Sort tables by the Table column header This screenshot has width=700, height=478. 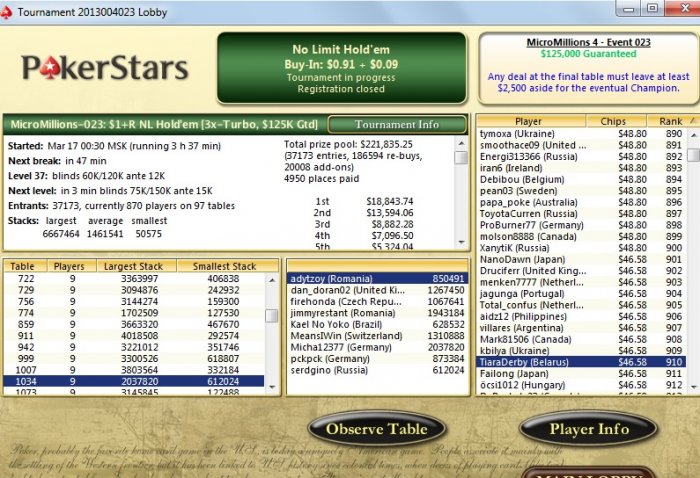25,266
